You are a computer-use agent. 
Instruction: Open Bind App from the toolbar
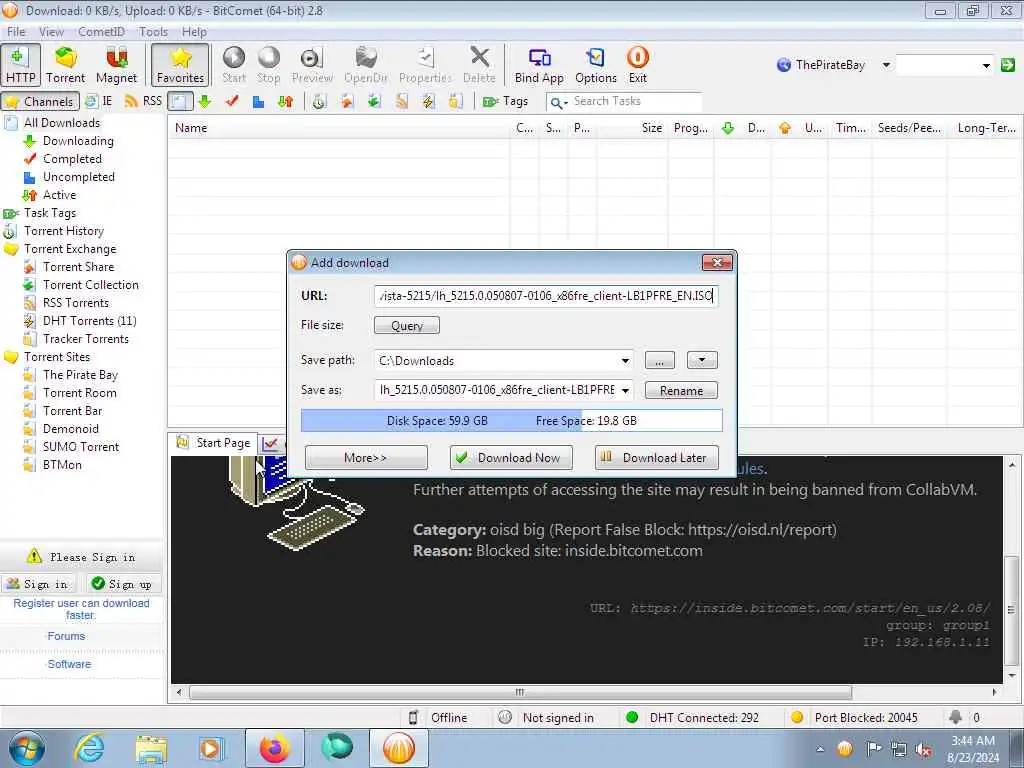coord(539,65)
